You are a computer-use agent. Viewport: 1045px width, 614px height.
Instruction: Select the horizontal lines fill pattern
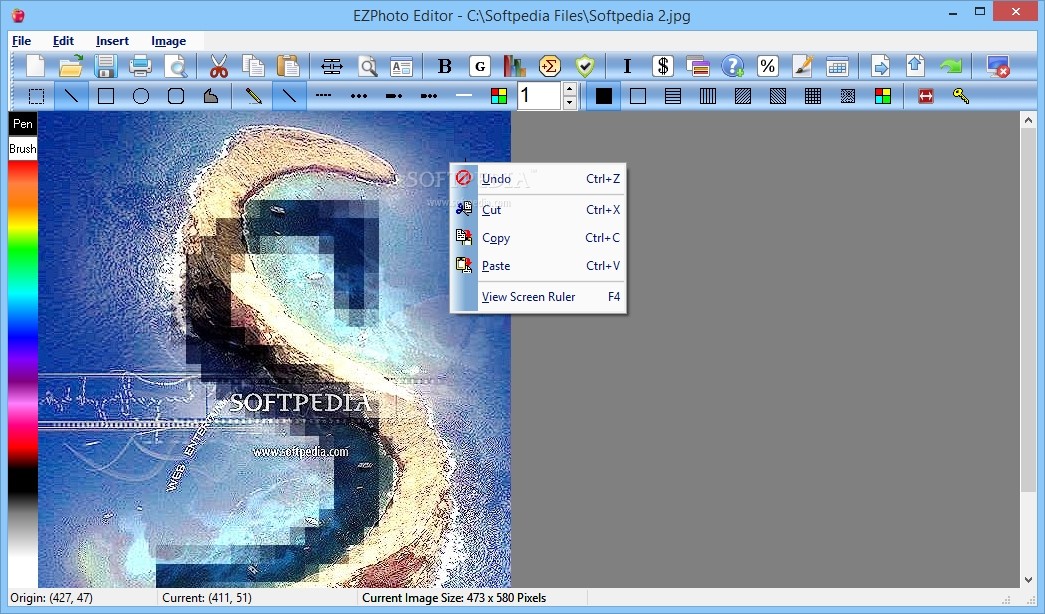pos(673,96)
